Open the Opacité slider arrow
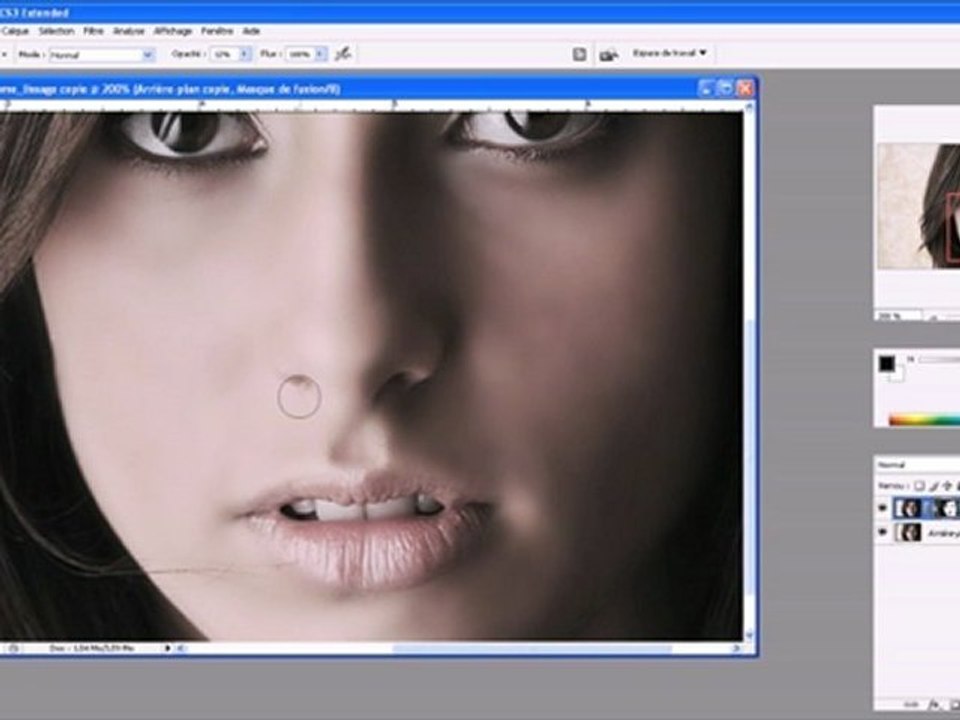The height and width of the screenshot is (720, 960). point(244,54)
